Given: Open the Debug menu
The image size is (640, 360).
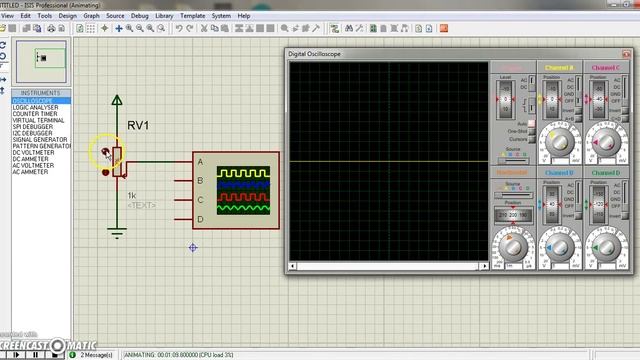Looking at the screenshot, I should [140, 16].
